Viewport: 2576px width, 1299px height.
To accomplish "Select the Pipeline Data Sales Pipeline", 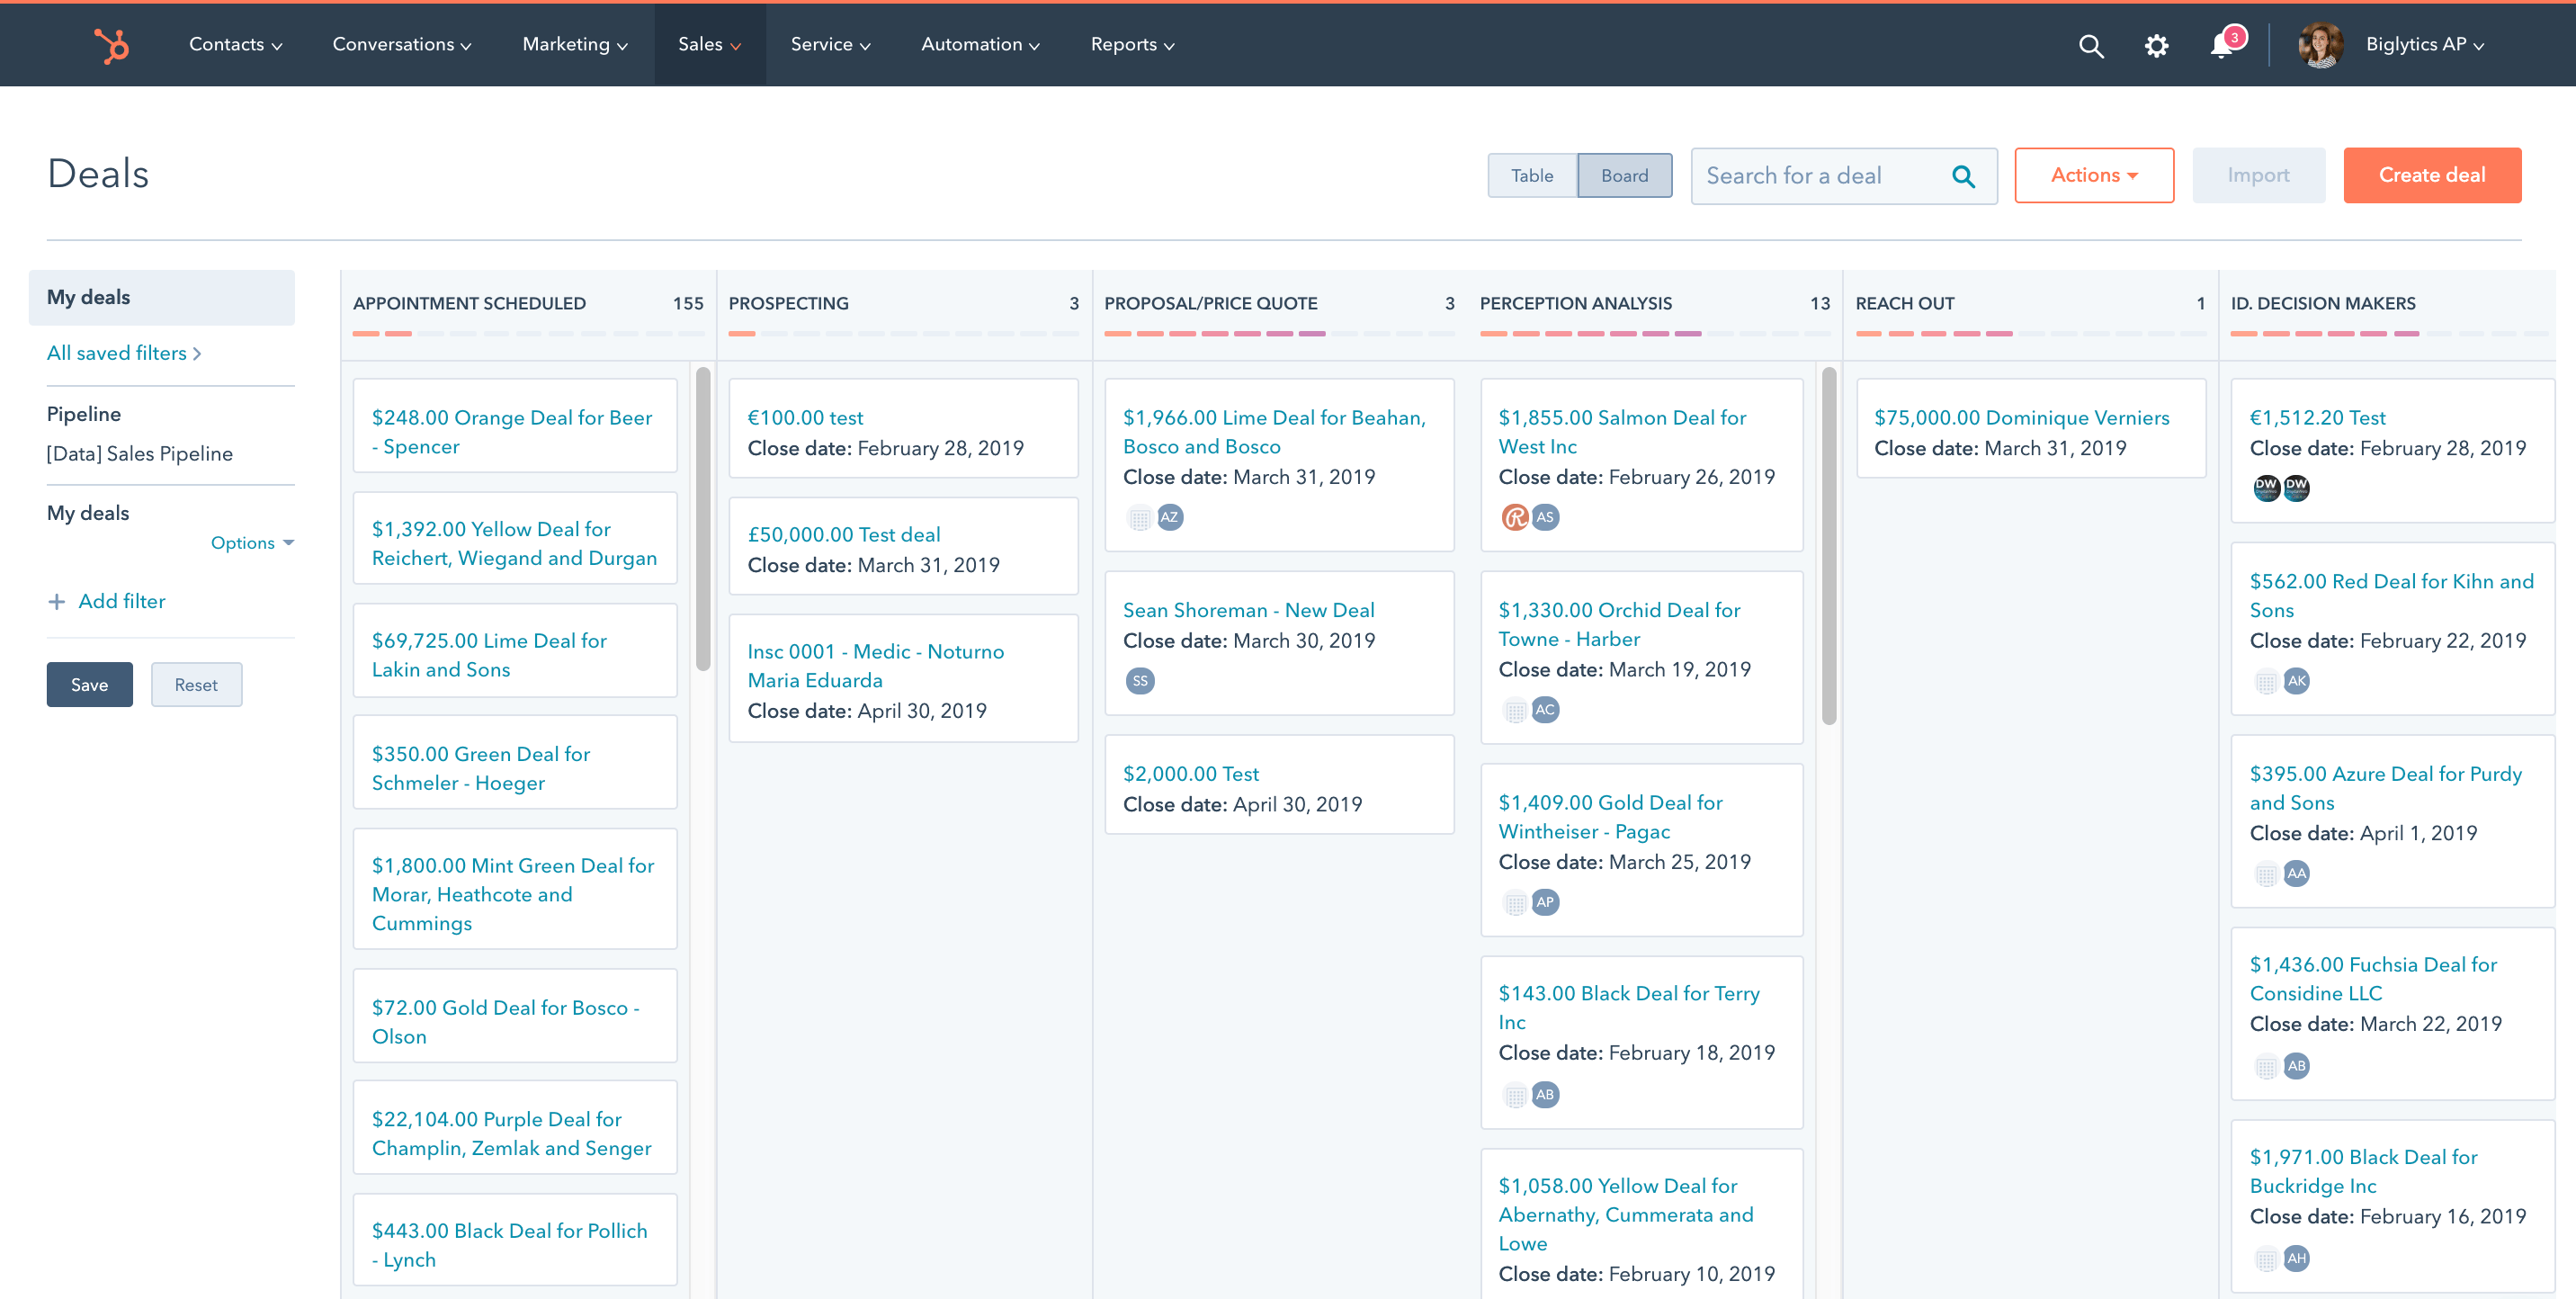I will (141, 452).
